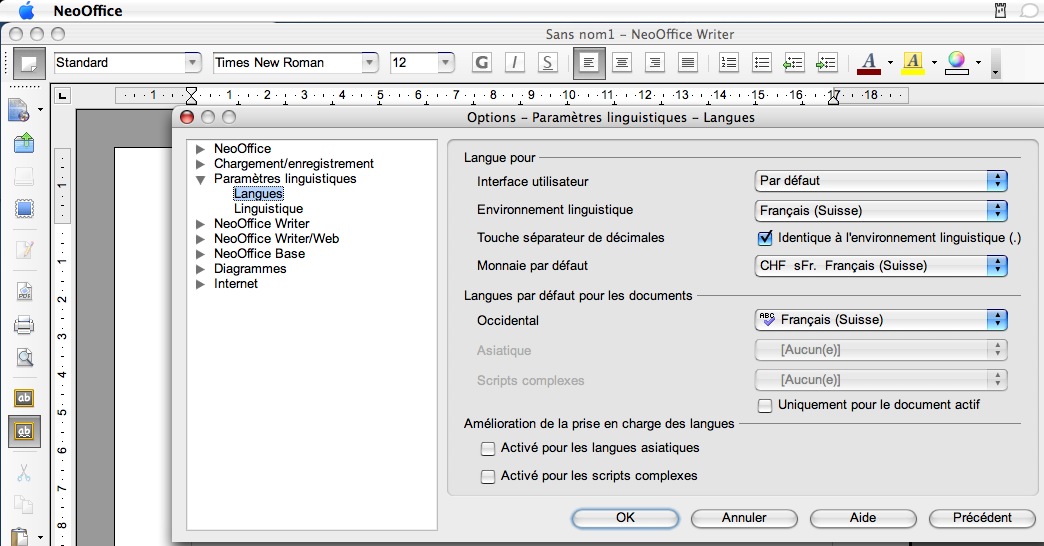Open the Monnaie par défaut dropdown
This screenshot has height=546, width=1044.
pyautogui.click(x=881, y=266)
